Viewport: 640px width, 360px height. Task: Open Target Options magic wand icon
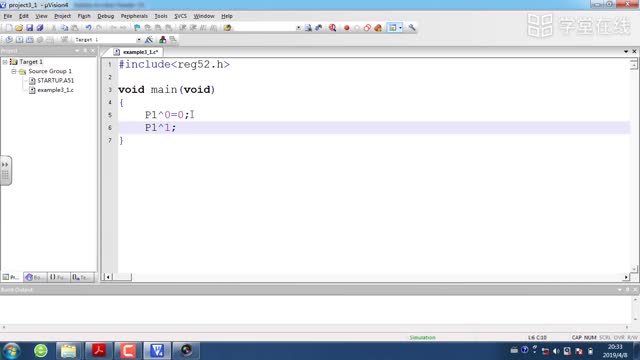tap(149, 40)
